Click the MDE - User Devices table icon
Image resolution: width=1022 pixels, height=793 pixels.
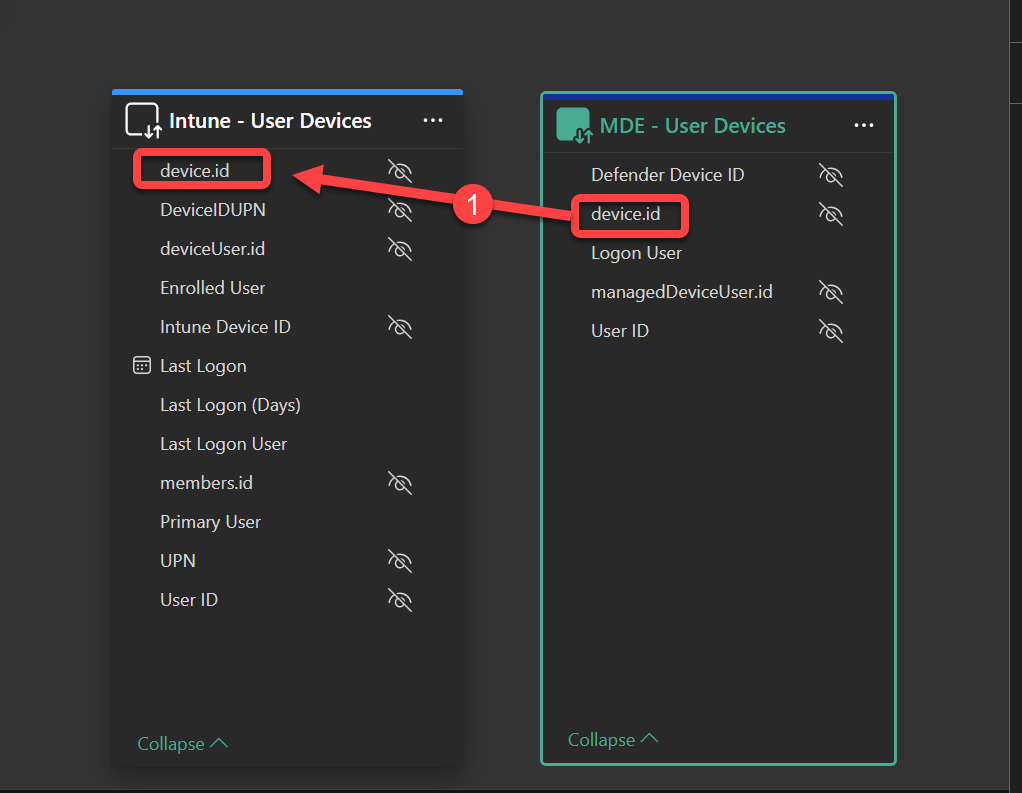[574, 125]
